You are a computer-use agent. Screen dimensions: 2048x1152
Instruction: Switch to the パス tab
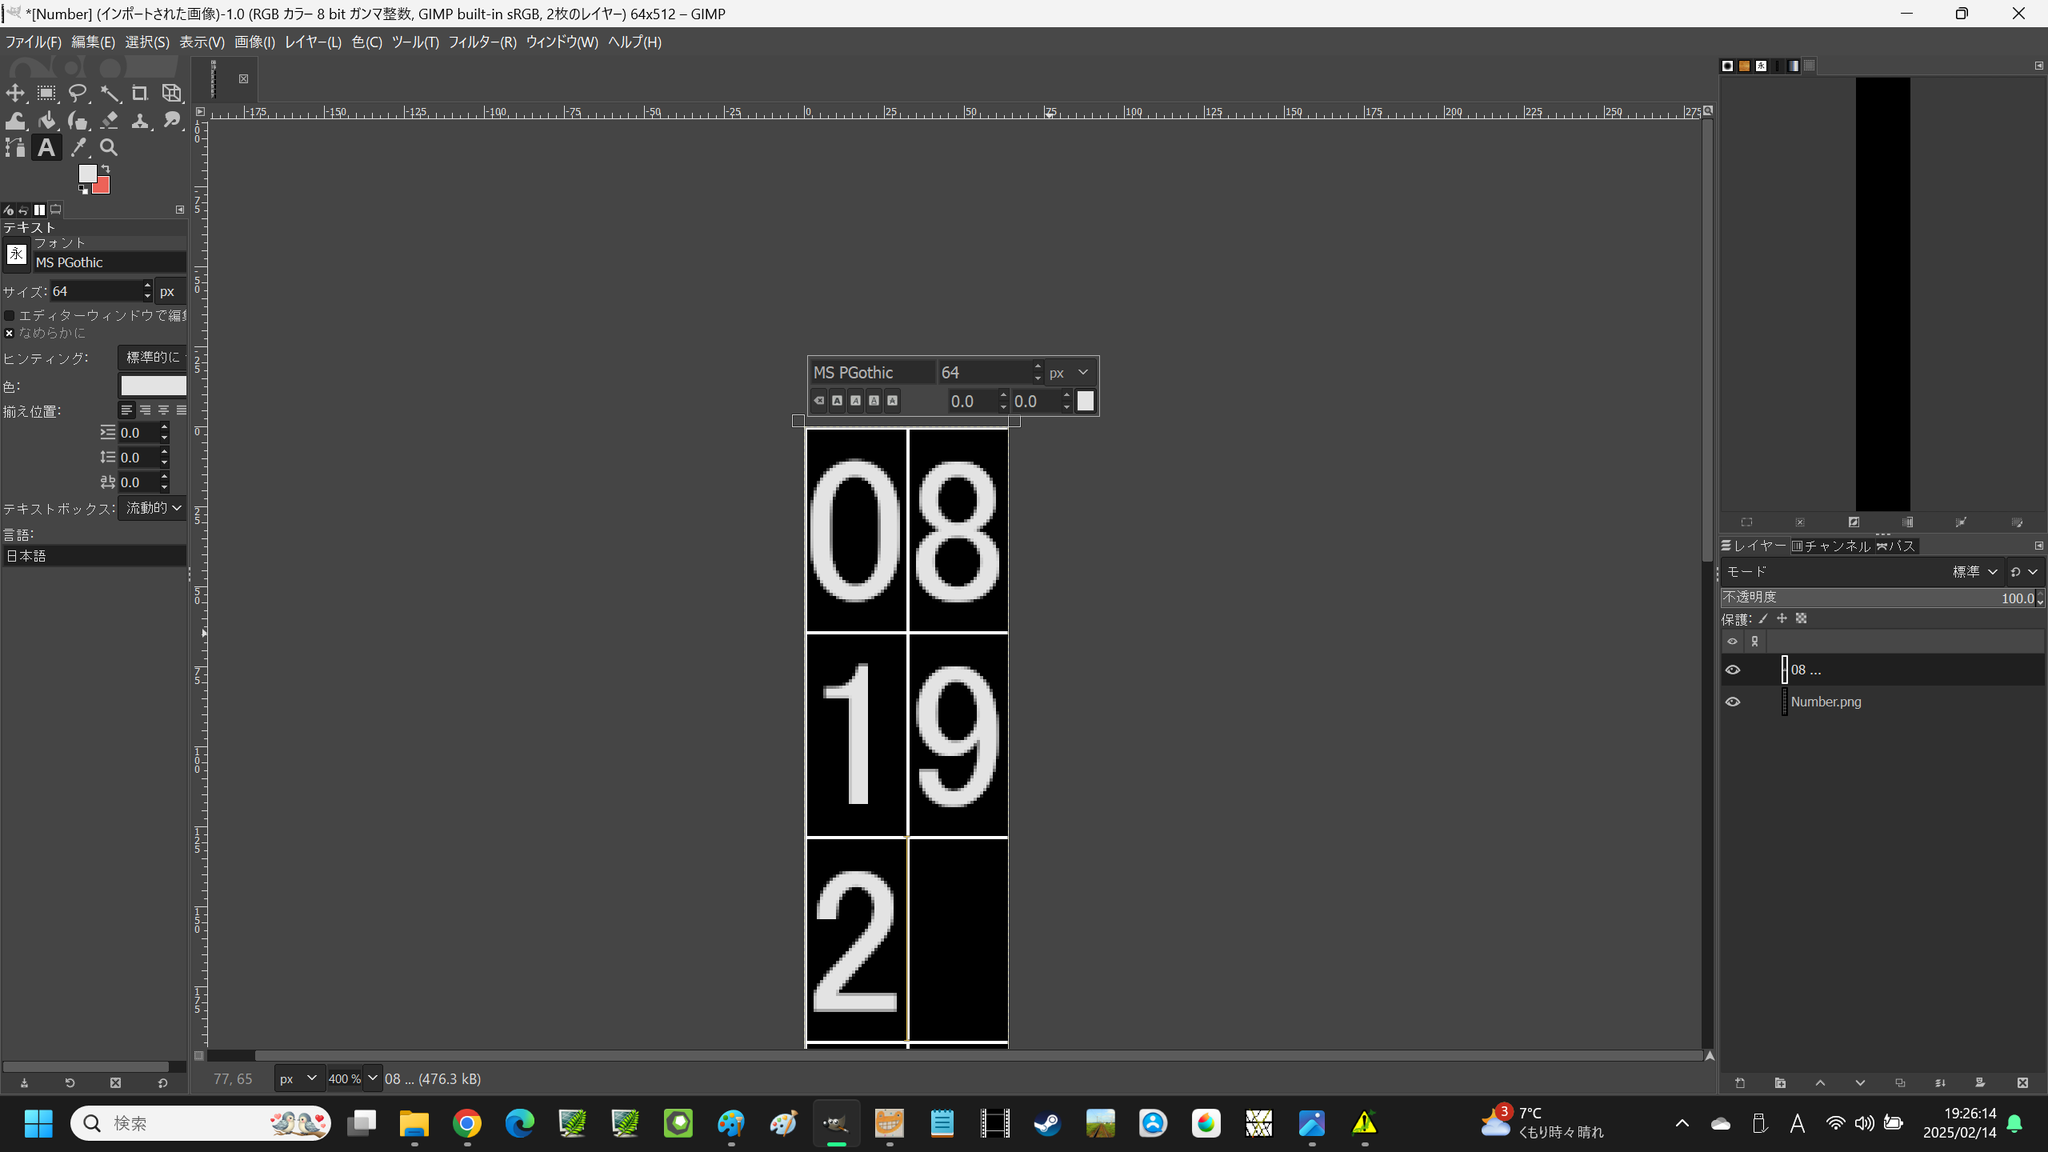(1896, 546)
